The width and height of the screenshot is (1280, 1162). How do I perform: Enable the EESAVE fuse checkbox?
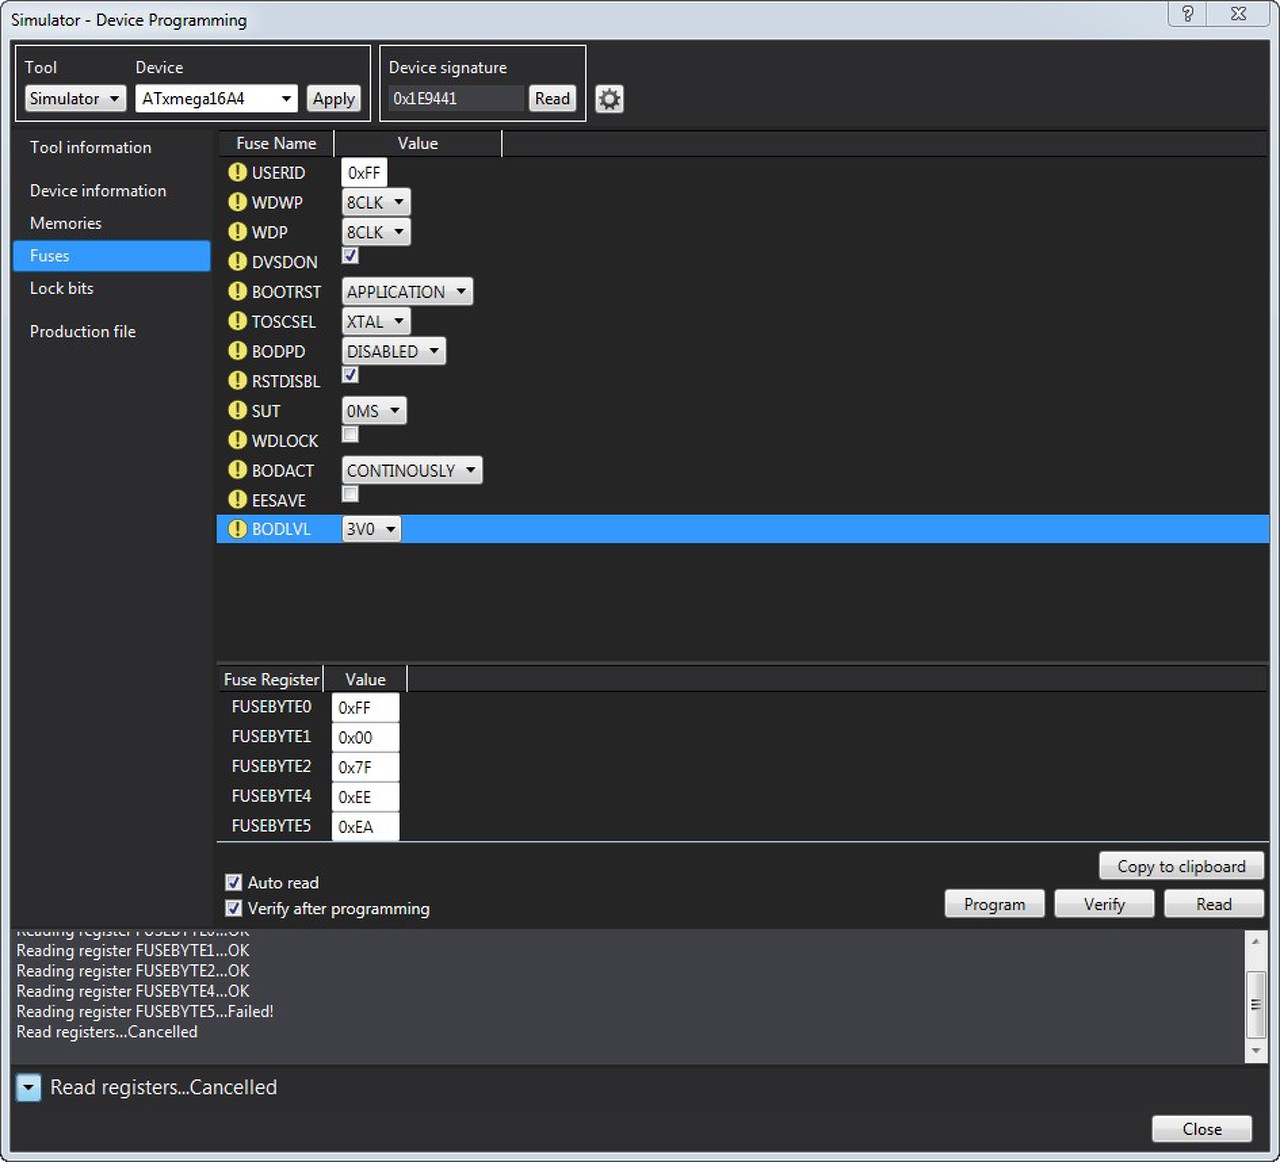[x=350, y=494]
